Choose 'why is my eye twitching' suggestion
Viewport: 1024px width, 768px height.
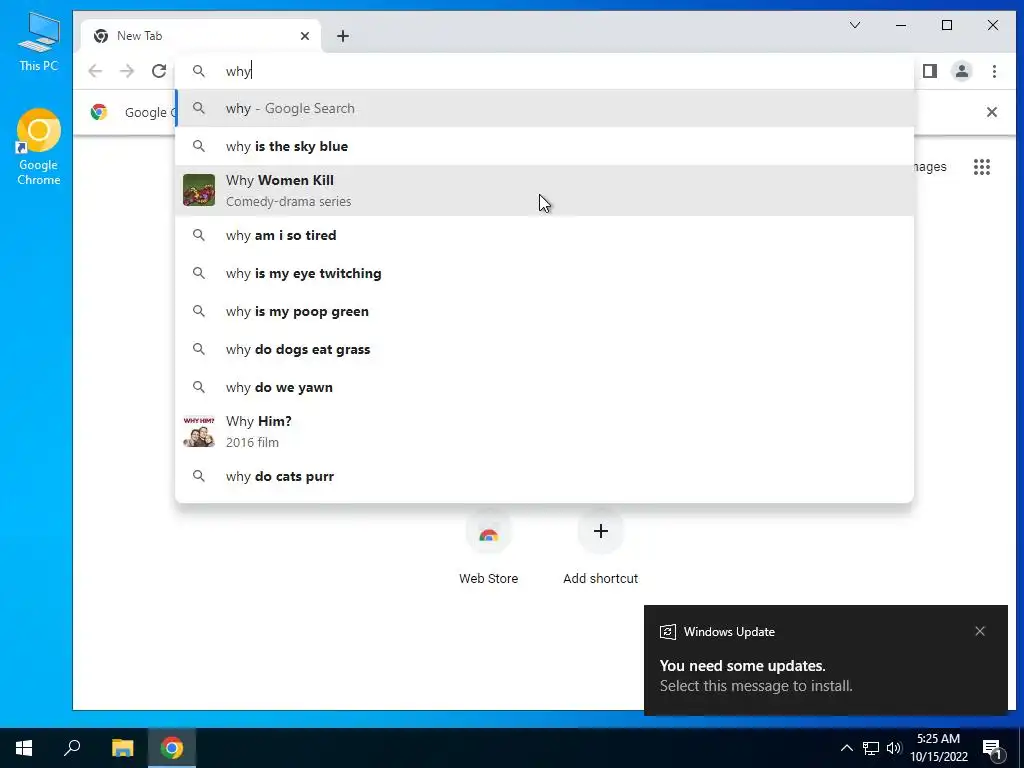tap(544, 273)
